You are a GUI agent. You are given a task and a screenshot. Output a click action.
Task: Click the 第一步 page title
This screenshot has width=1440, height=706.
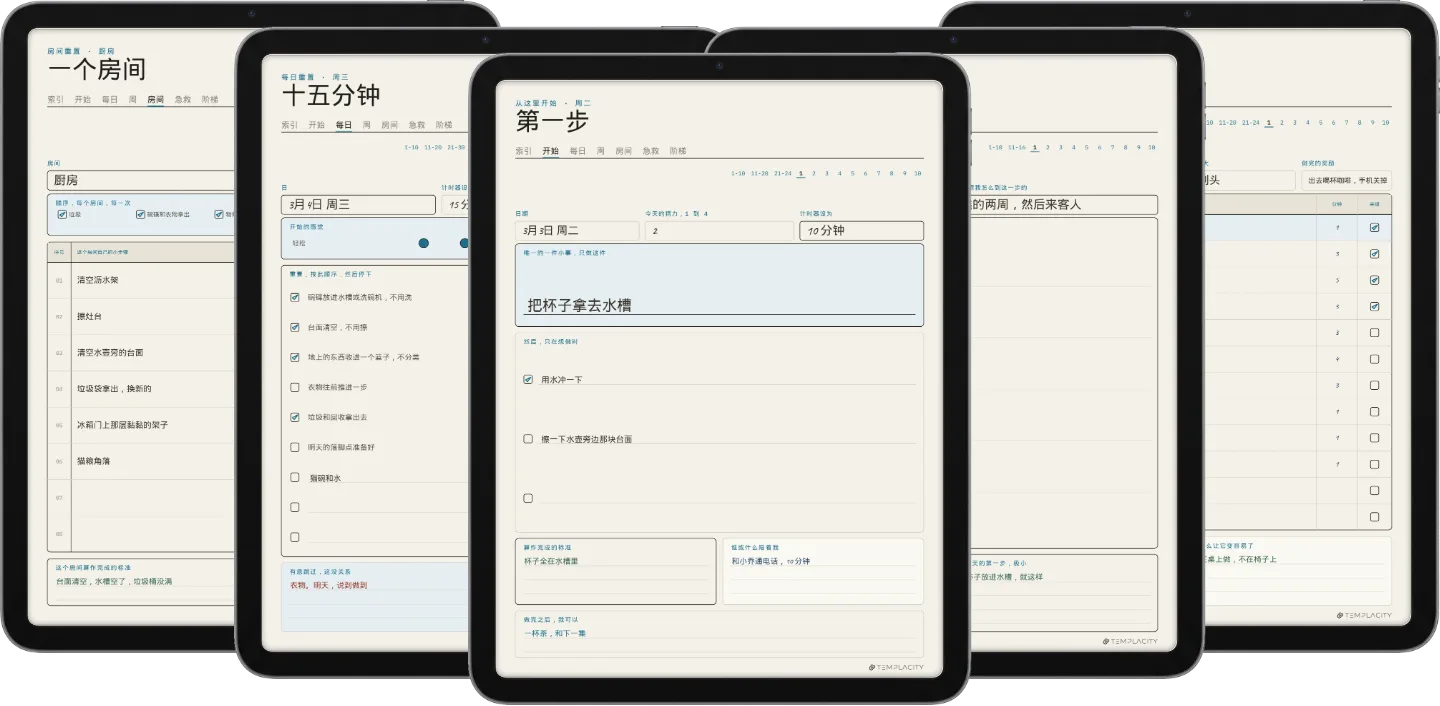click(552, 121)
